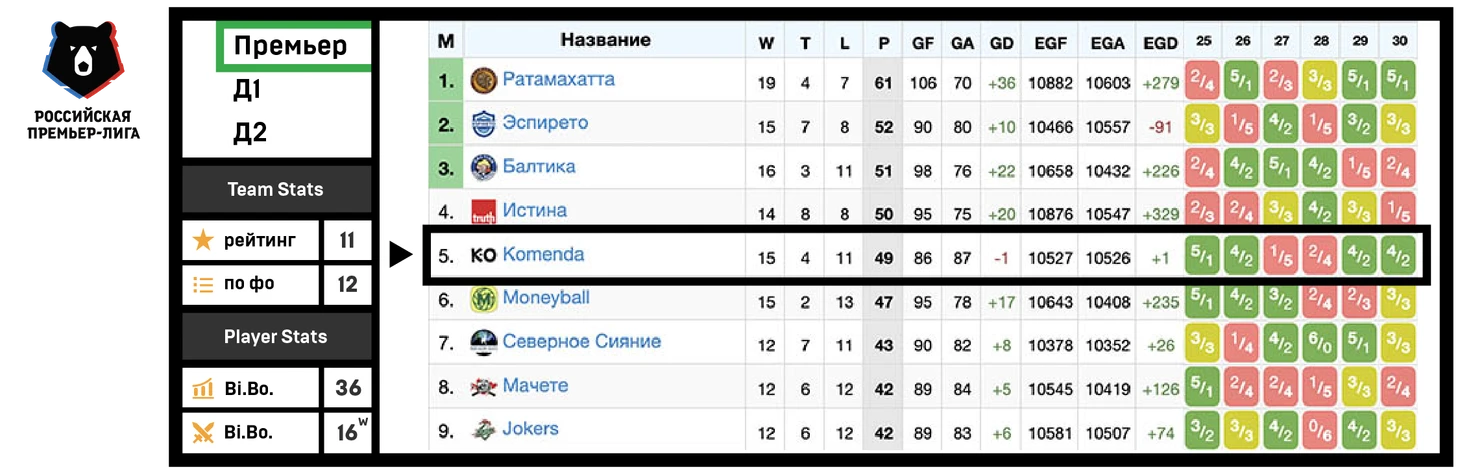Viewport: 1460px width, 474px height.
Task: Open the Komenda team link
Action: click(x=543, y=254)
